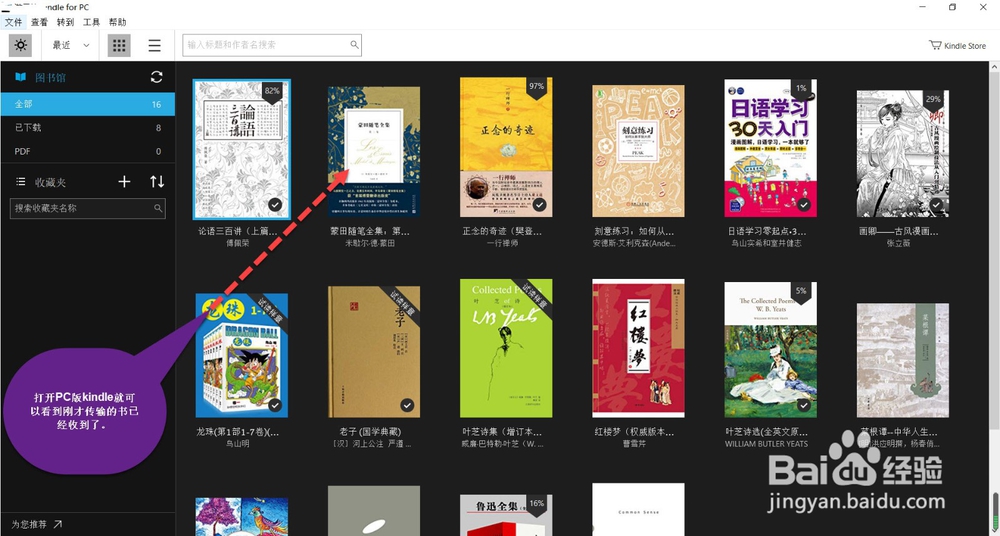Viewport: 1000px width, 536px height.
Task: Open the 叶芝诗集 green book cover
Action: pyautogui.click(x=506, y=348)
